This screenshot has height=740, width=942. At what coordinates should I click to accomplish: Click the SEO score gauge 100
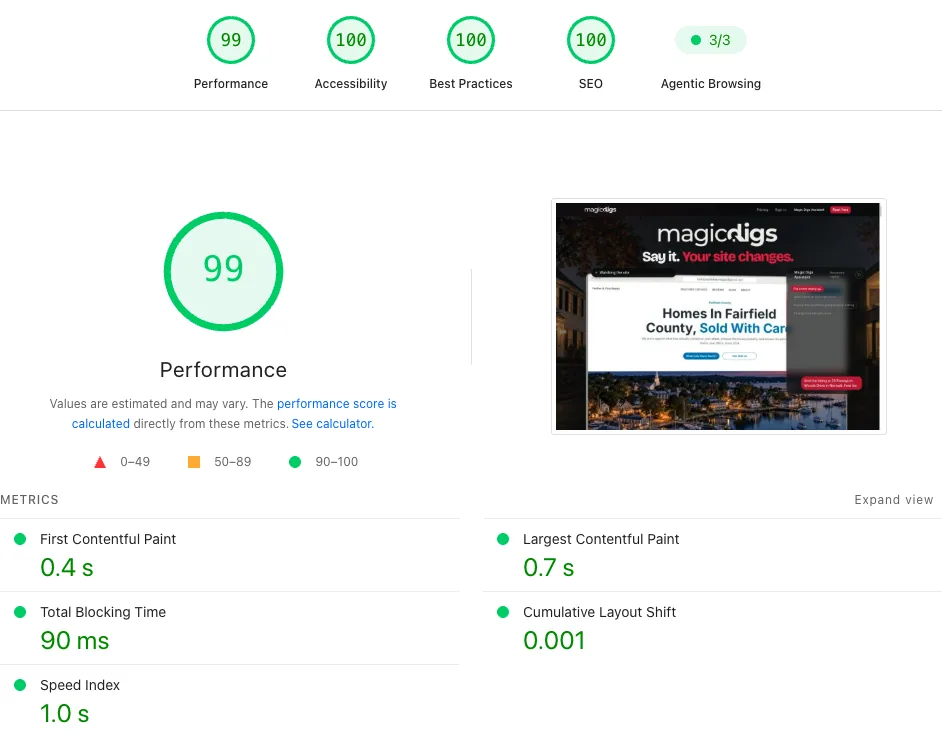point(591,40)
